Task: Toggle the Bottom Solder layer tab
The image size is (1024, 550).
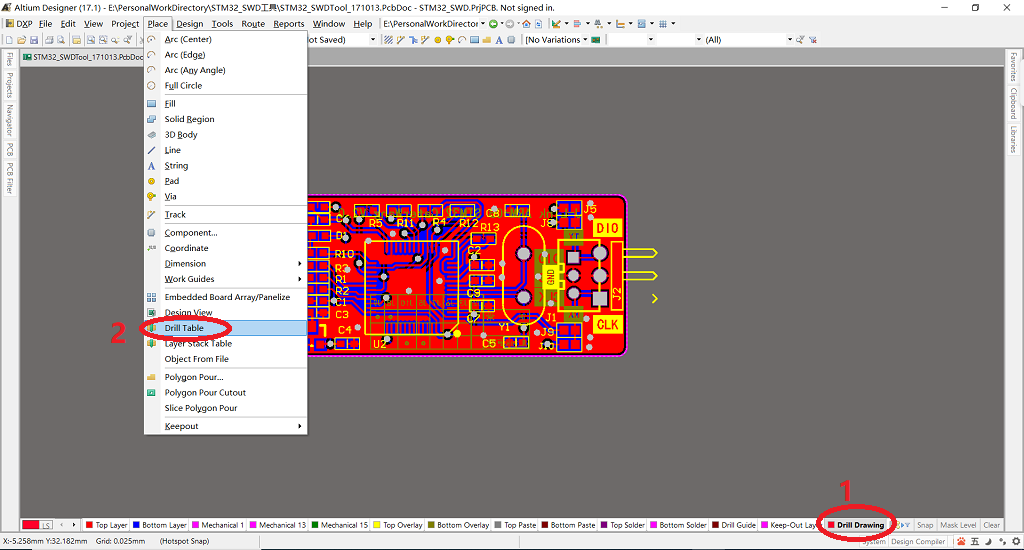Action: [678, 525]
